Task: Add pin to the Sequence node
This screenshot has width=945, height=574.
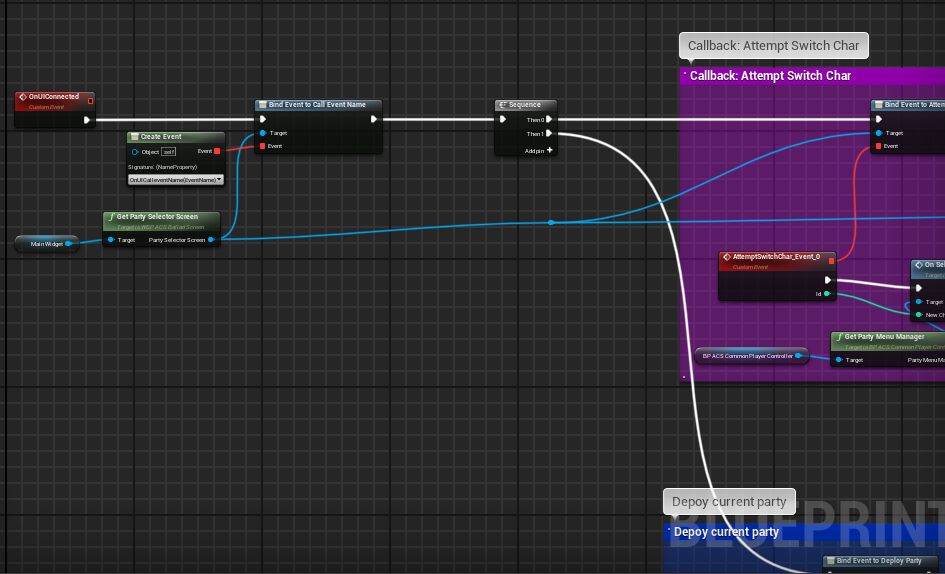Action: tap(539, 150)
